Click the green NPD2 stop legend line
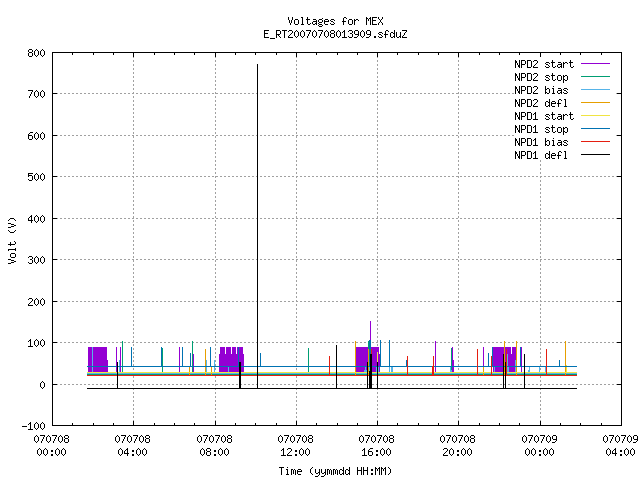This screenshot has height=480, width=640. tap(596, 77)
